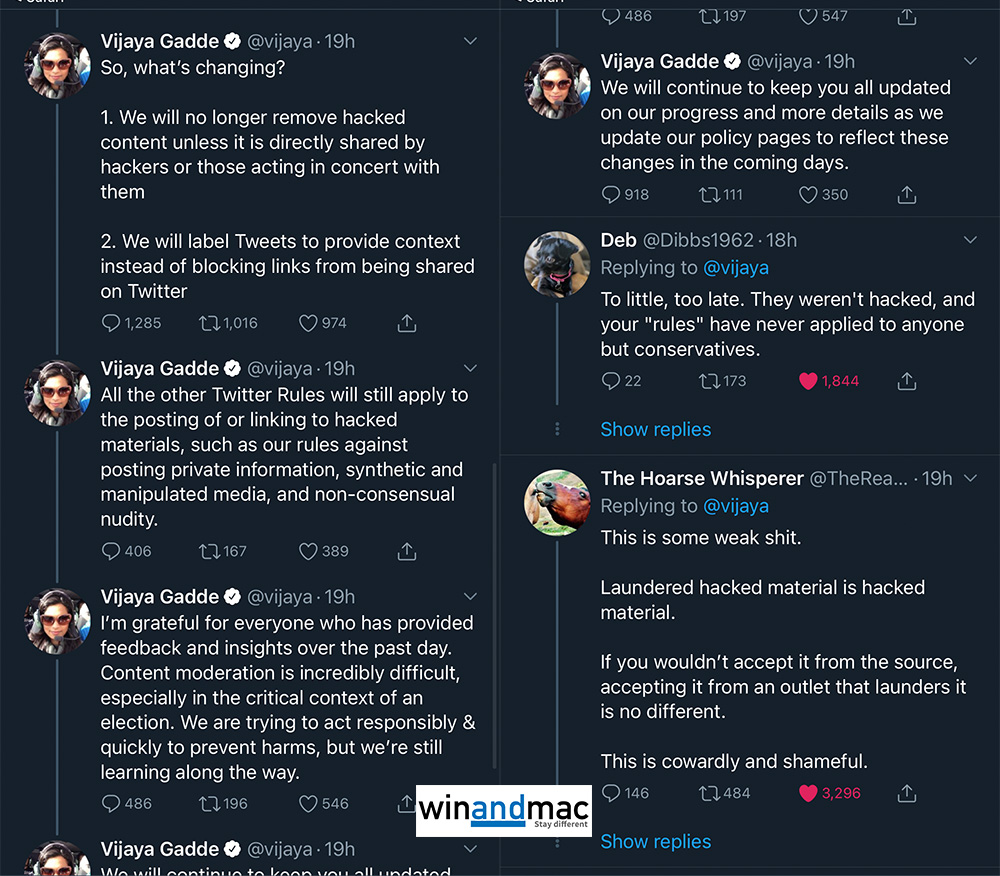
Task: Share the "keep you all updated" tweet
Action: (907, 194)
